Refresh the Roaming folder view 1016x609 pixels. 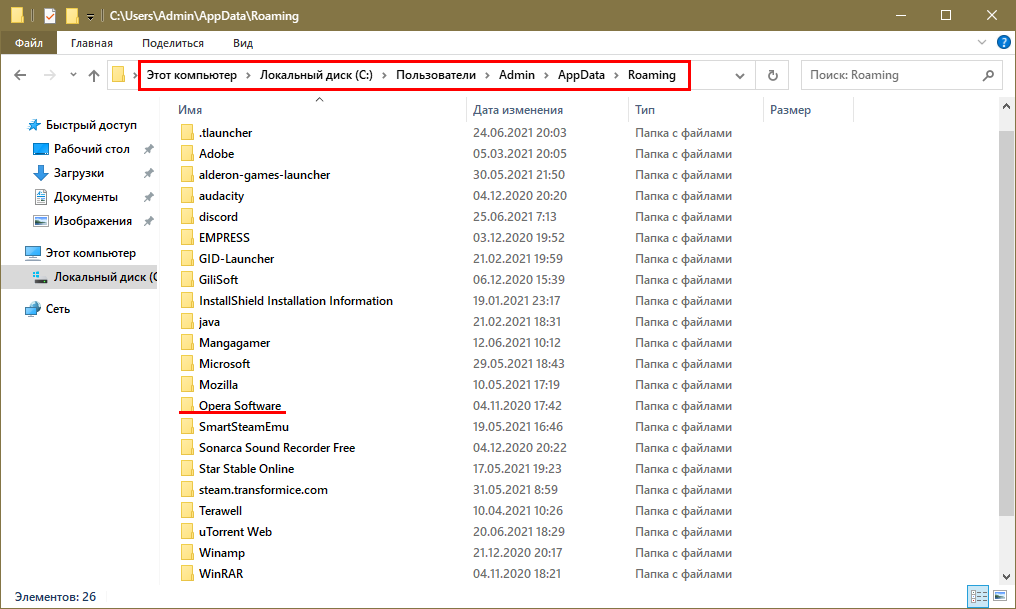click(x=772, y=75)
